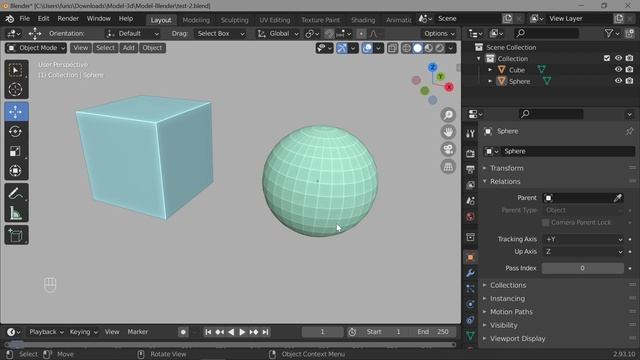Switch perspective/orthographic grid icon
The width and height of the screenshot is (640, 360).
click(x=448, y=166)
